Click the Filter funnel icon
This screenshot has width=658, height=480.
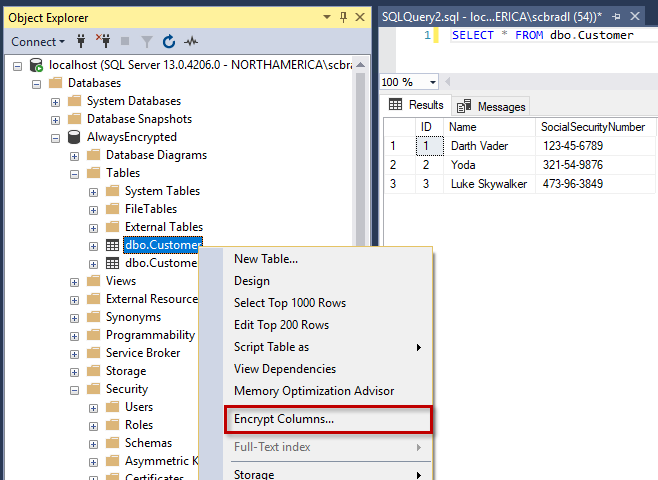pyautogui.click(x=147, y=42)
